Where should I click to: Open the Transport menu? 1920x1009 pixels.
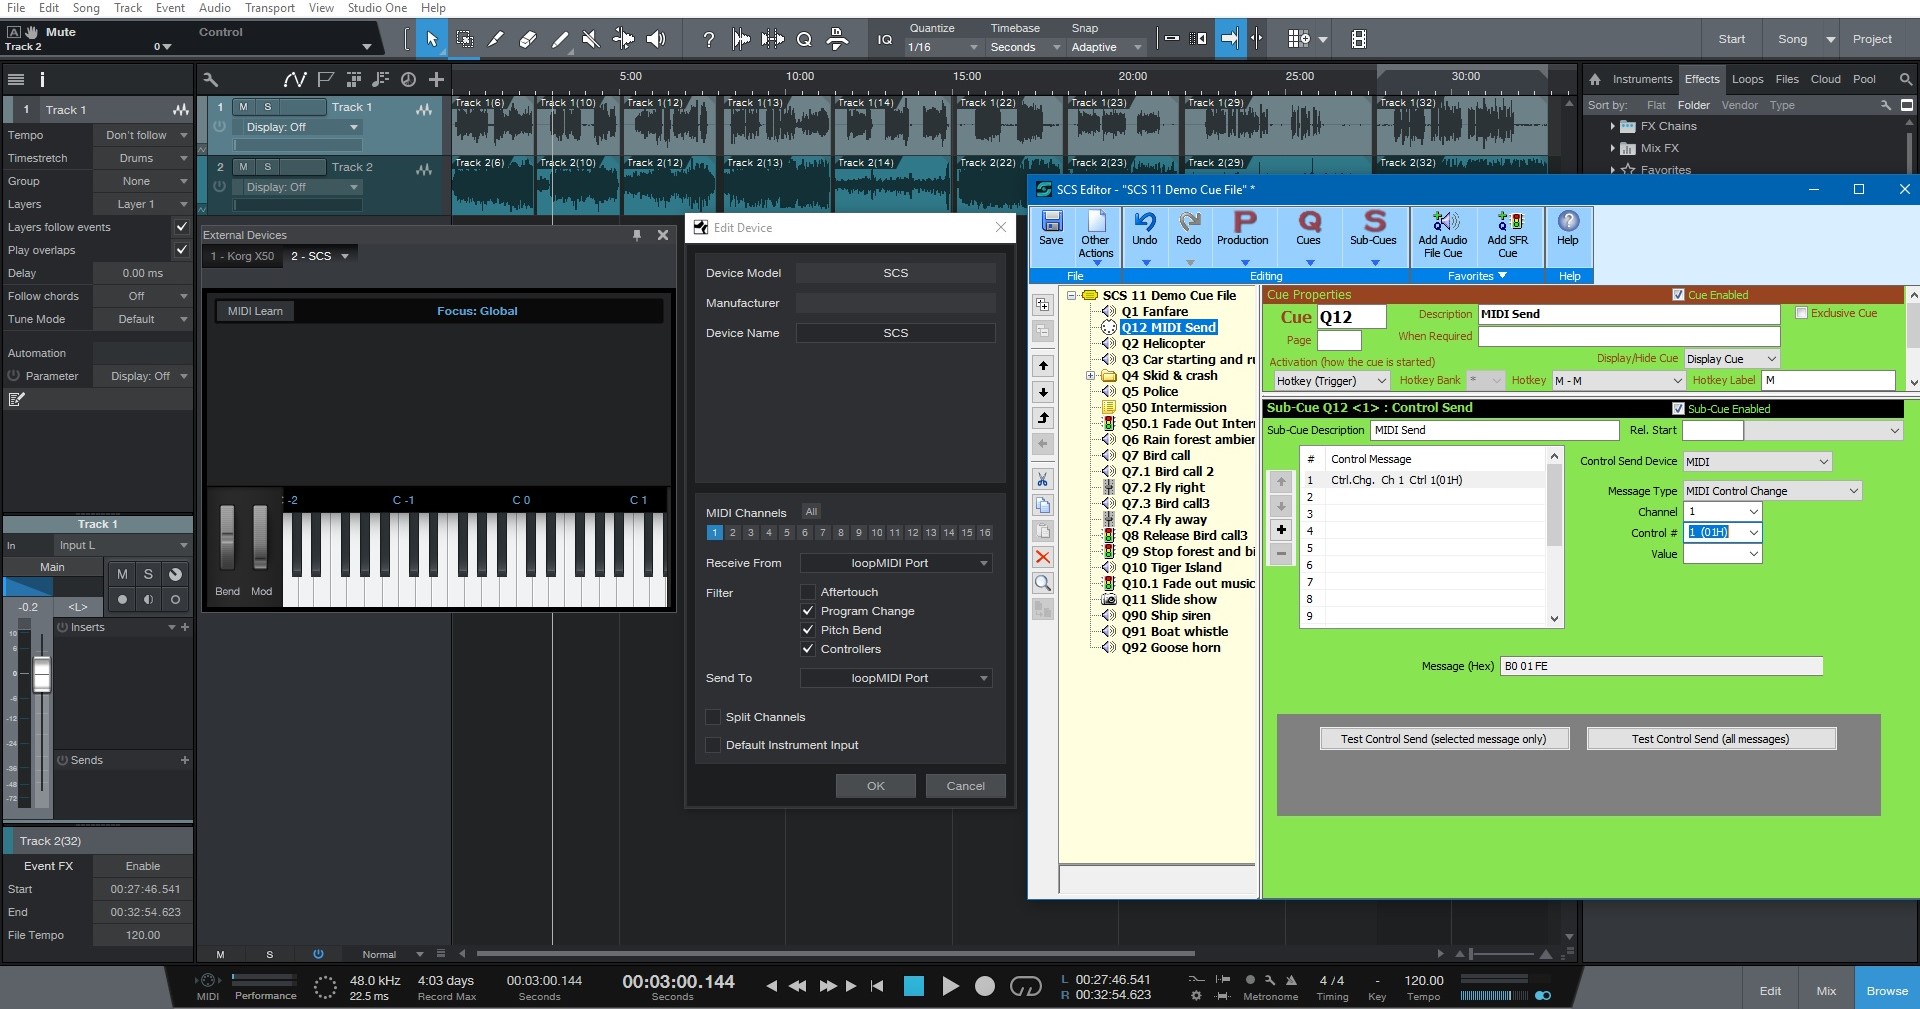coord(269,8)
